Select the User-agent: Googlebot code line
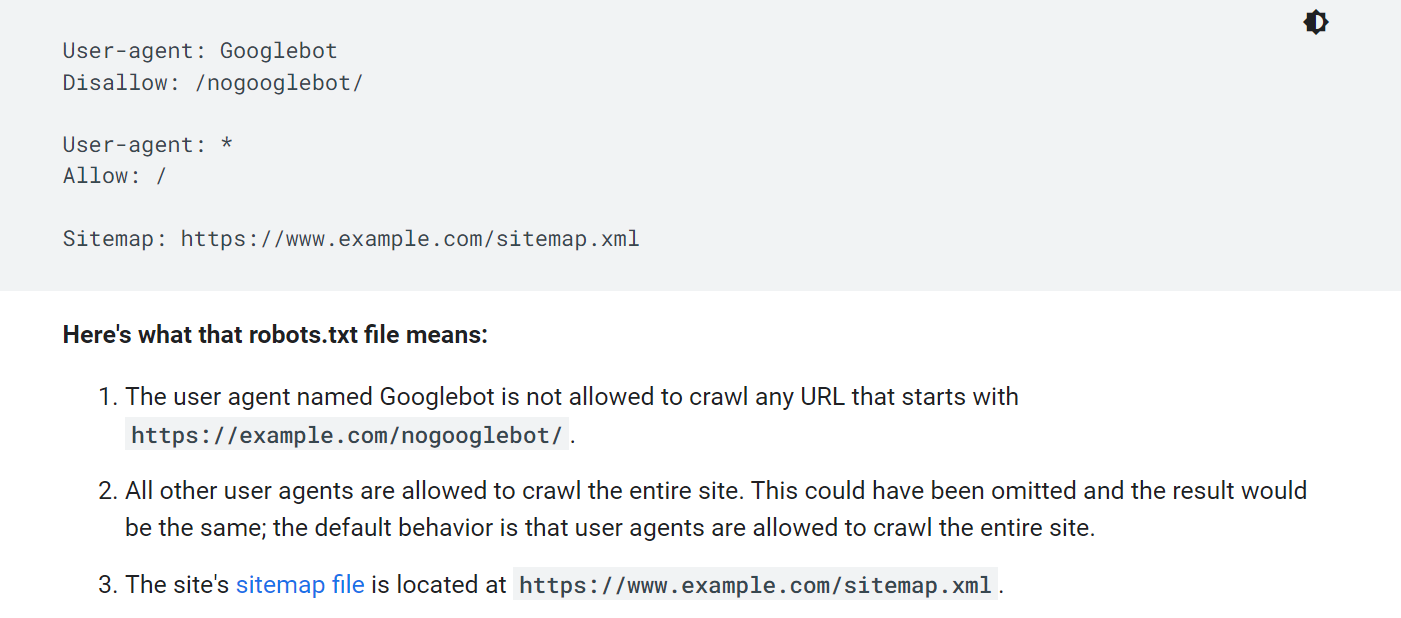Screen dimensions: 1401x618 (199, 50)
